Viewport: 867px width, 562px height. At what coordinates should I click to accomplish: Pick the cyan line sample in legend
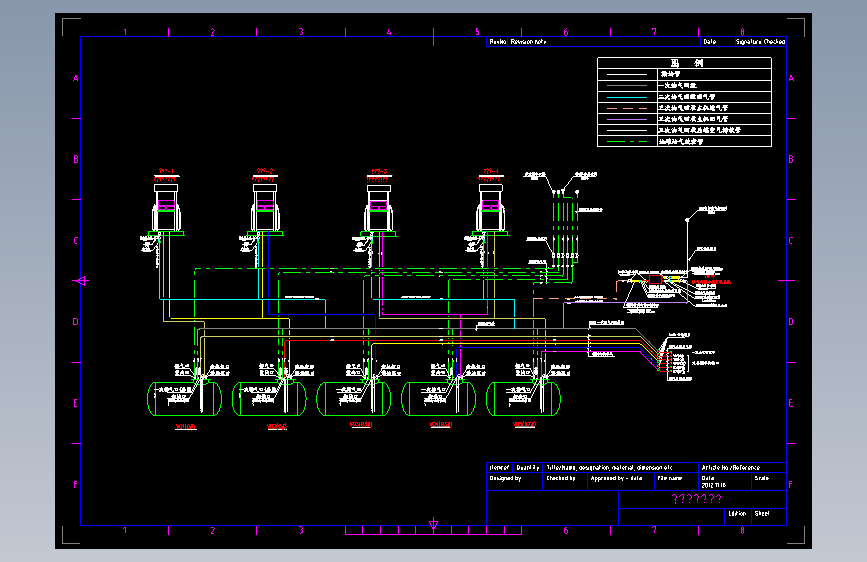(x=626, y=97)
